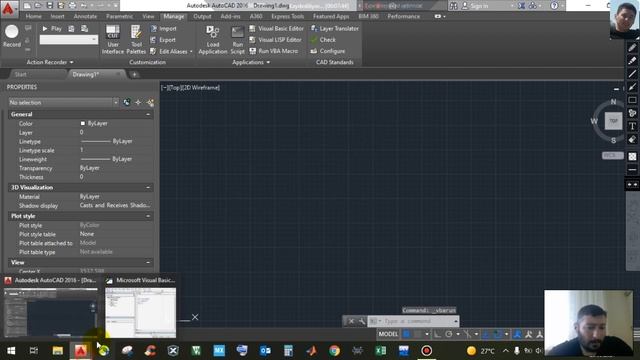Viewport: 640px width, 360px height.
Task: Open the Layer Translator
Action: pyautogui.click(x=335, y=29)
